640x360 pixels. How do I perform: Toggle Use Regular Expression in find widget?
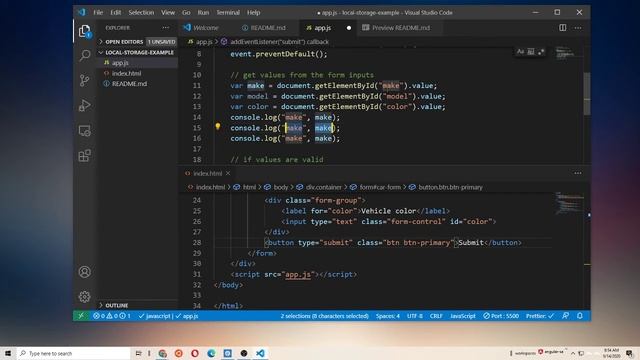coord(541,52)
